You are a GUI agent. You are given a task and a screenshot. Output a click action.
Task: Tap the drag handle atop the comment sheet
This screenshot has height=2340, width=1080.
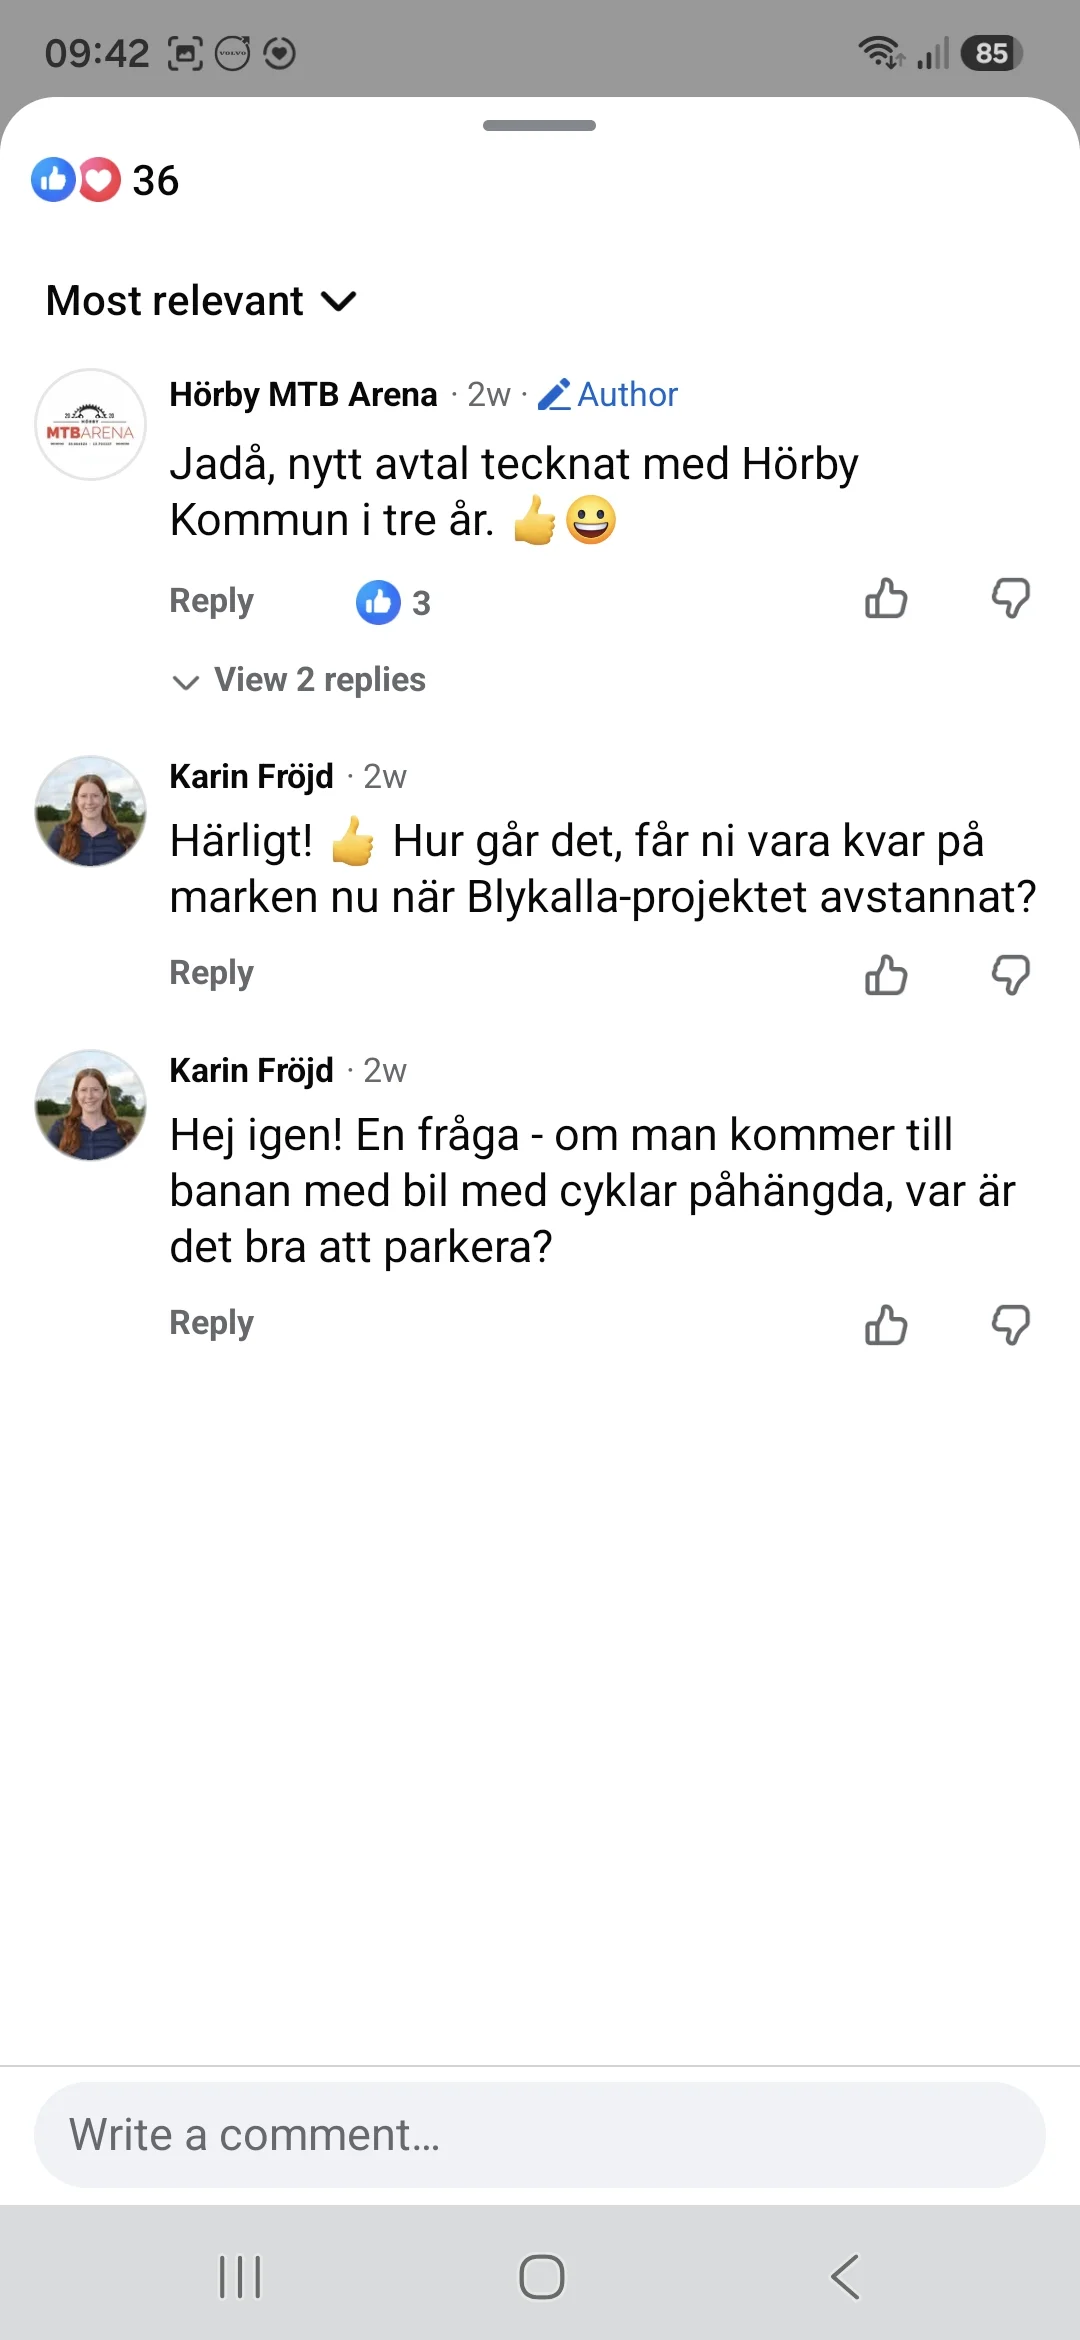pyautogui.click(x=539, y=126)
